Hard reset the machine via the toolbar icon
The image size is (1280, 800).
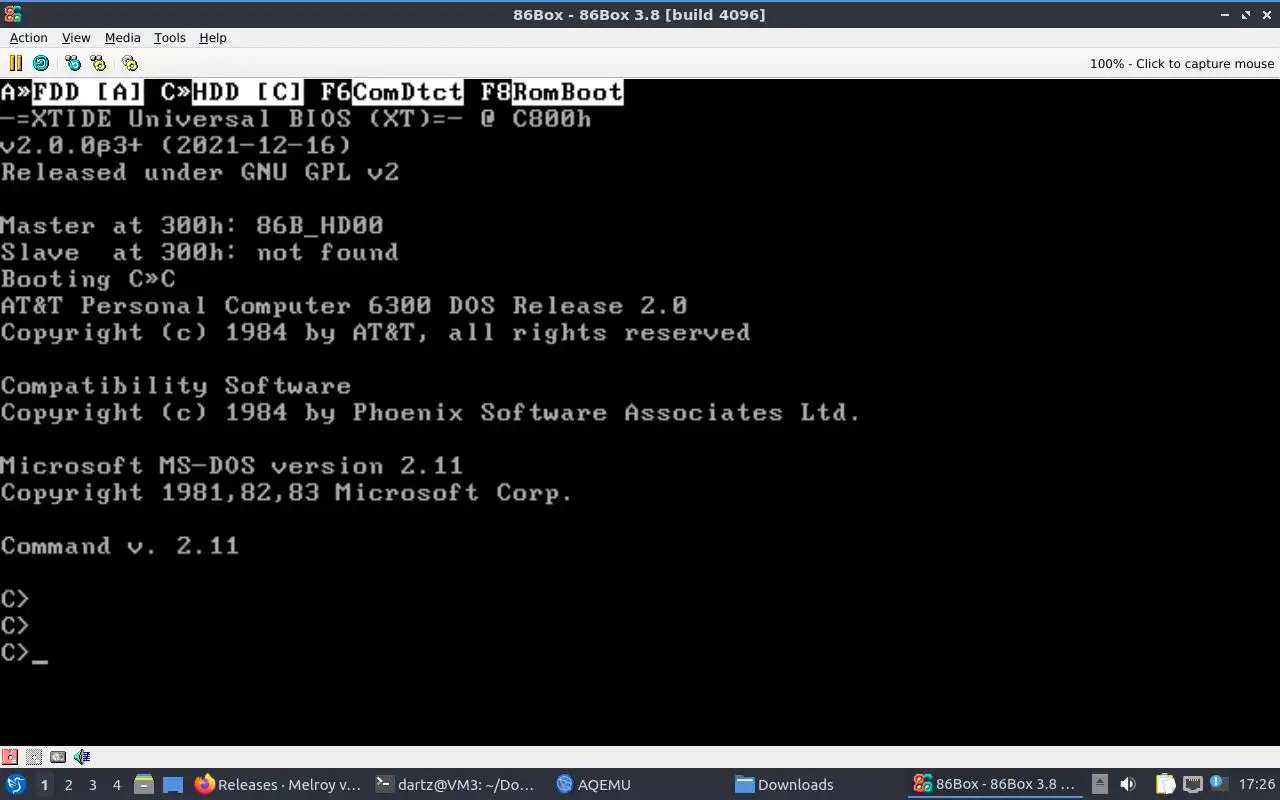(41, 63)
